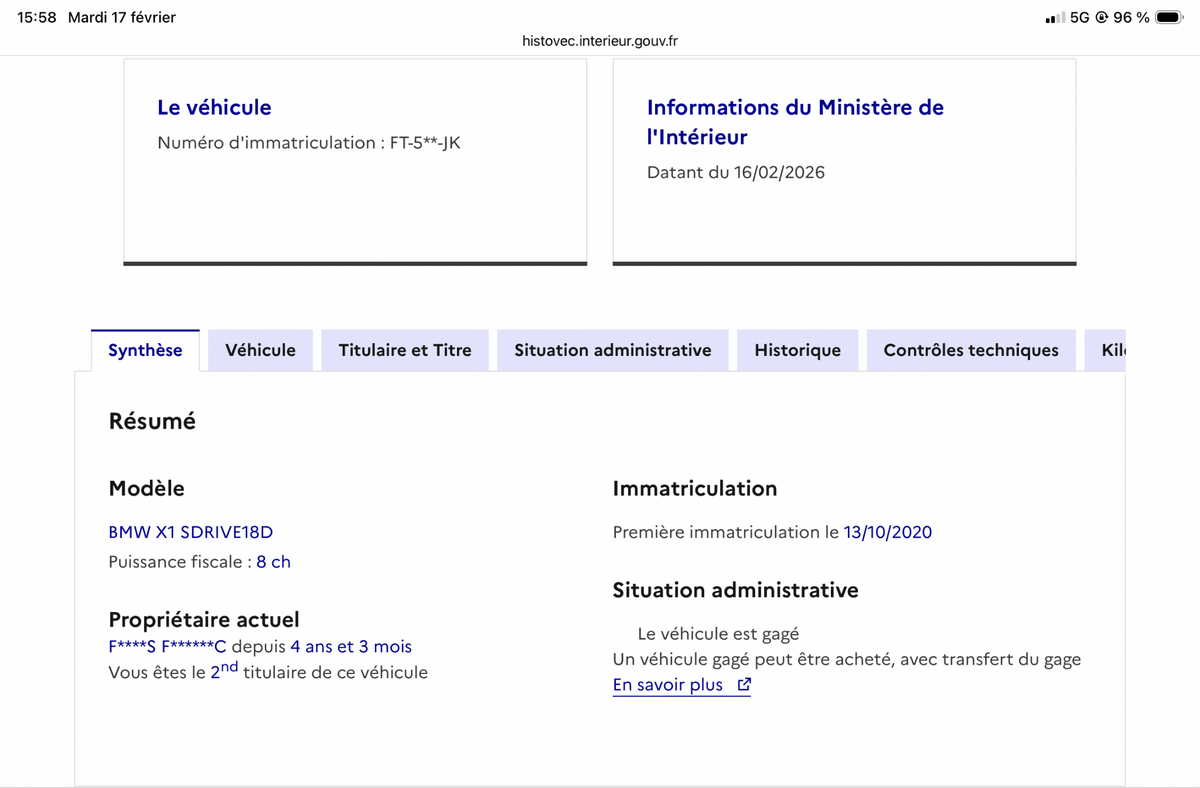Tap the histovec.interieur.gouv.fr address bar
The width and height of the screenshot is (1200, 788).
(600, 41)
